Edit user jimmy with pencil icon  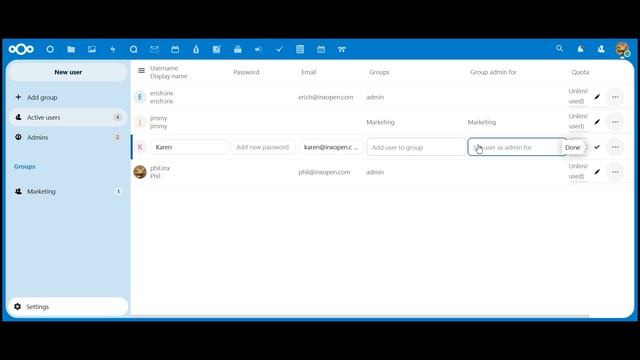(x=597, y=122)
